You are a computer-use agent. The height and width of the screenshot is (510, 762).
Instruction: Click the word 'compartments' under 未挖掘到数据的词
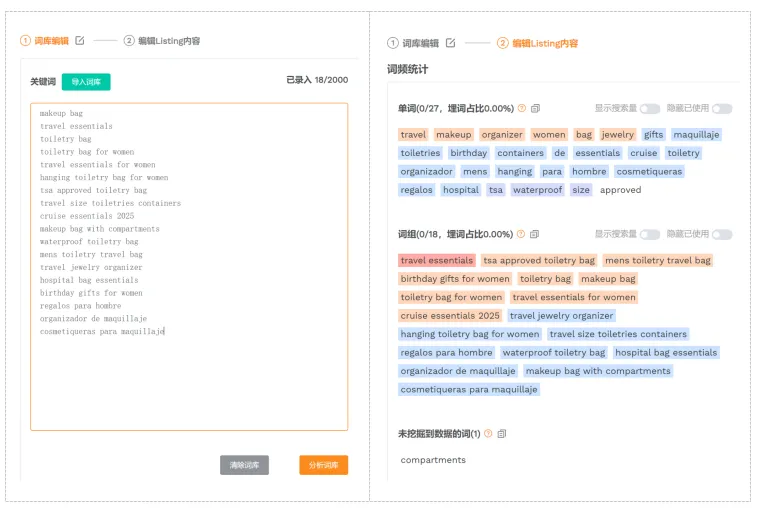[433, 460]
